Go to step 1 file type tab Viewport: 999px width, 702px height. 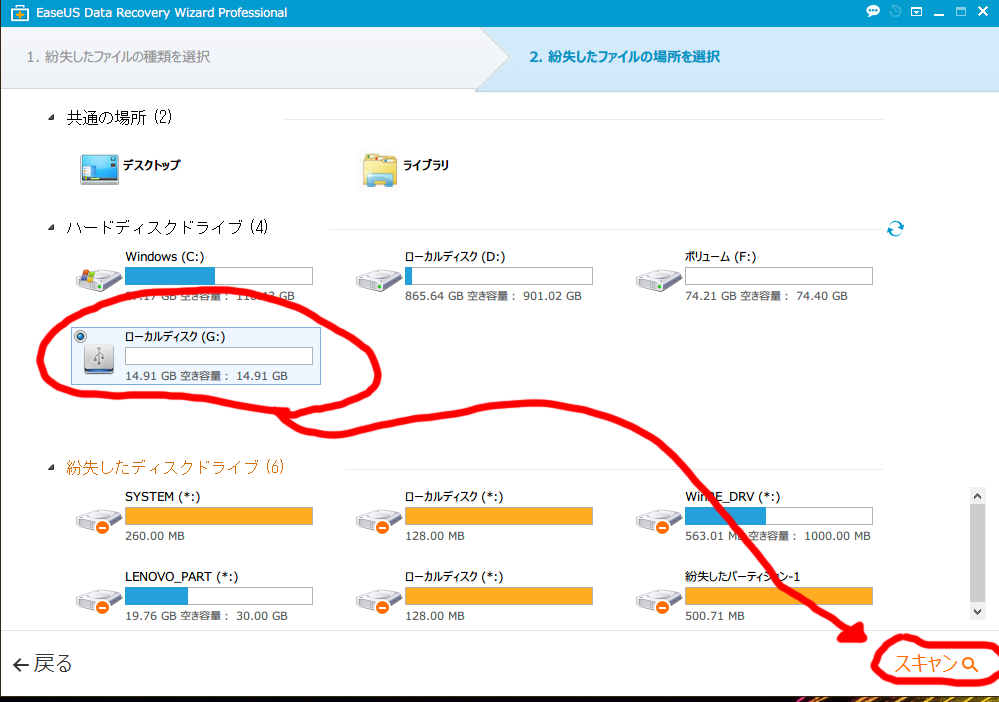(119, 57)
